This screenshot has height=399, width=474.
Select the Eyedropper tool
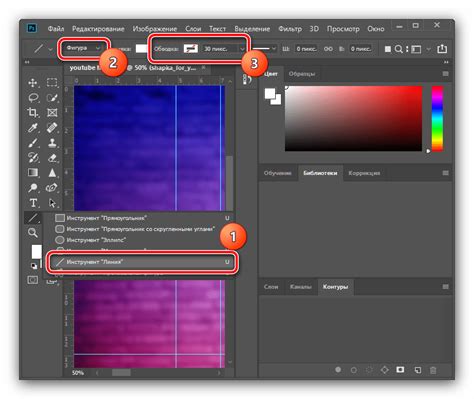coord(33,128)
